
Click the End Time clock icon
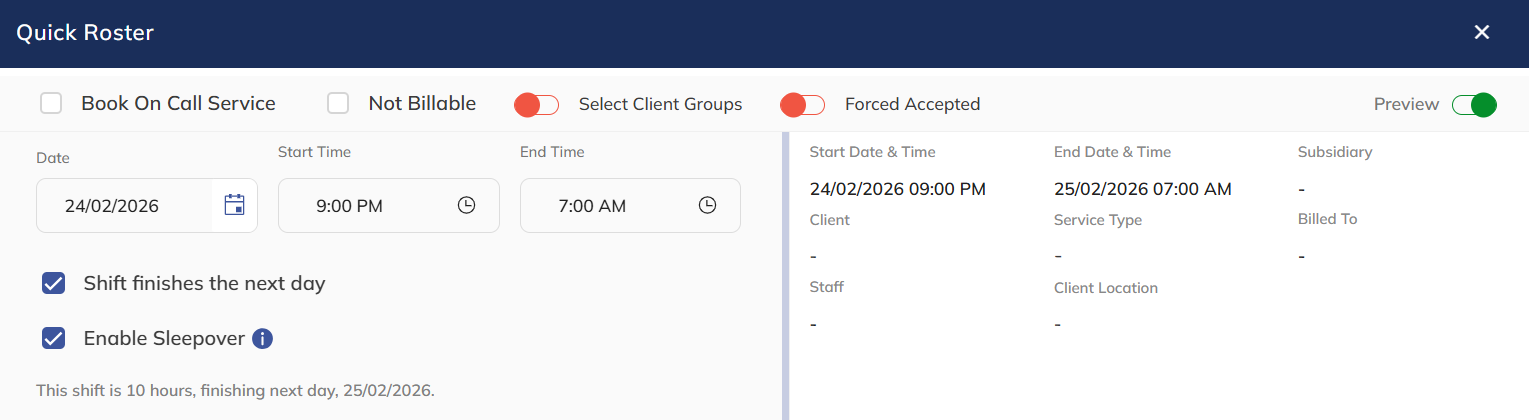pyautogui.click(x=707, y=206)
